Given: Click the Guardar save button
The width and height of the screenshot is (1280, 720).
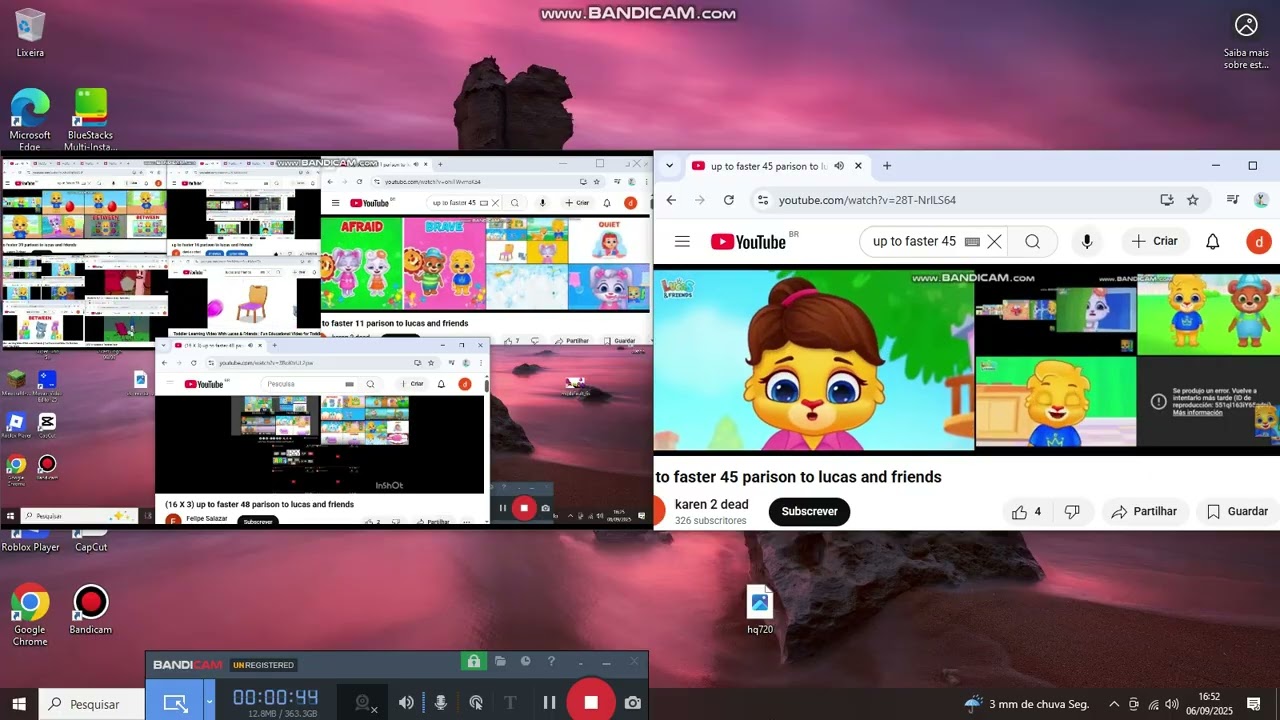Looking at the screenshot, I should point(1237,511).
